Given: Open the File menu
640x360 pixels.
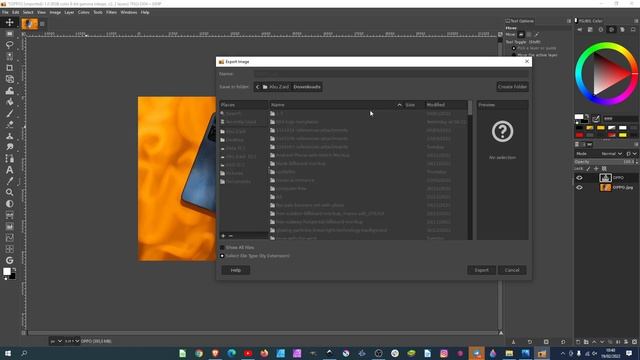Looking at the screenshot, I should 5,12.
